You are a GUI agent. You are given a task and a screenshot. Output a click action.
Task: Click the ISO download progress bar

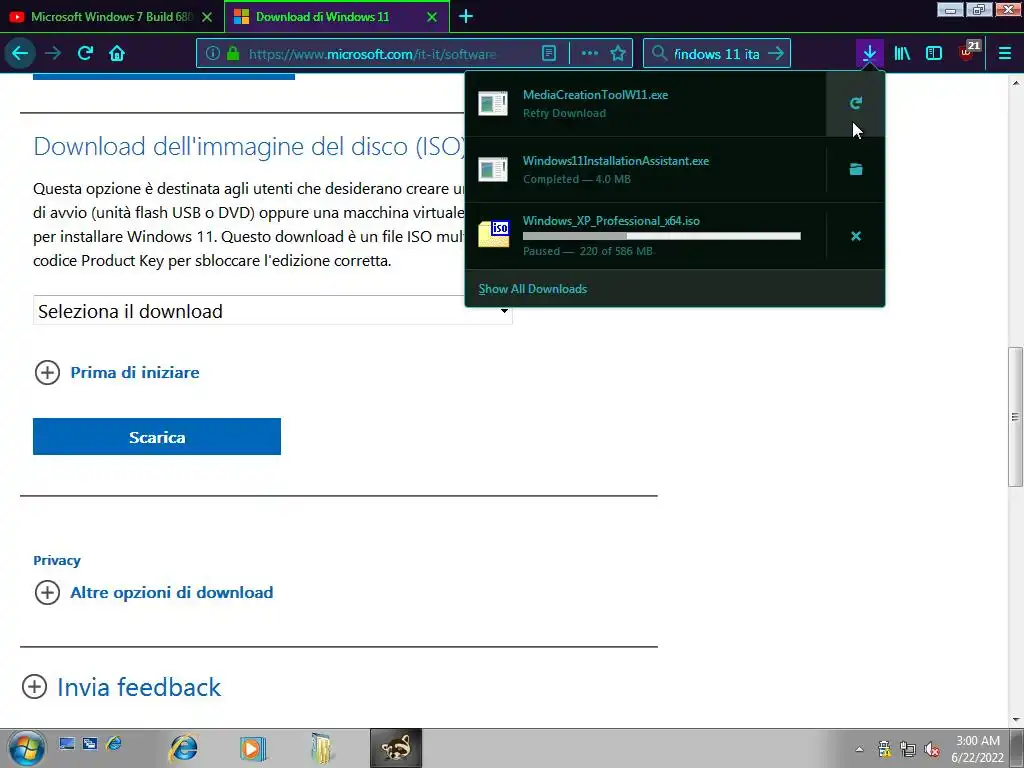(x=662, y=236)
